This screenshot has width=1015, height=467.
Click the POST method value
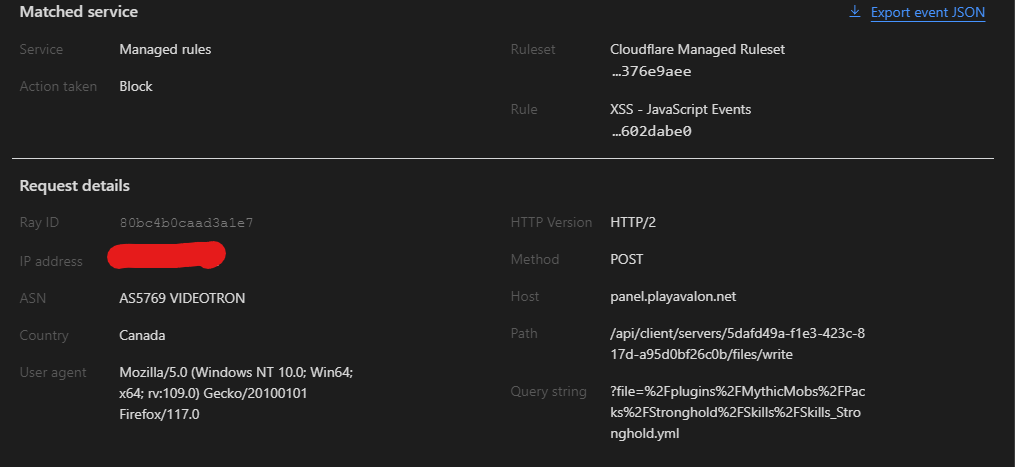click(627, 259)
